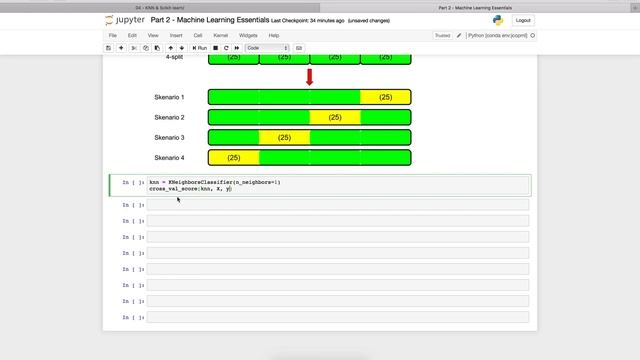Click the Skenario 4 label
Viewport: 640px width, 360px height.
pyautogui.click(x=169, y=158)
